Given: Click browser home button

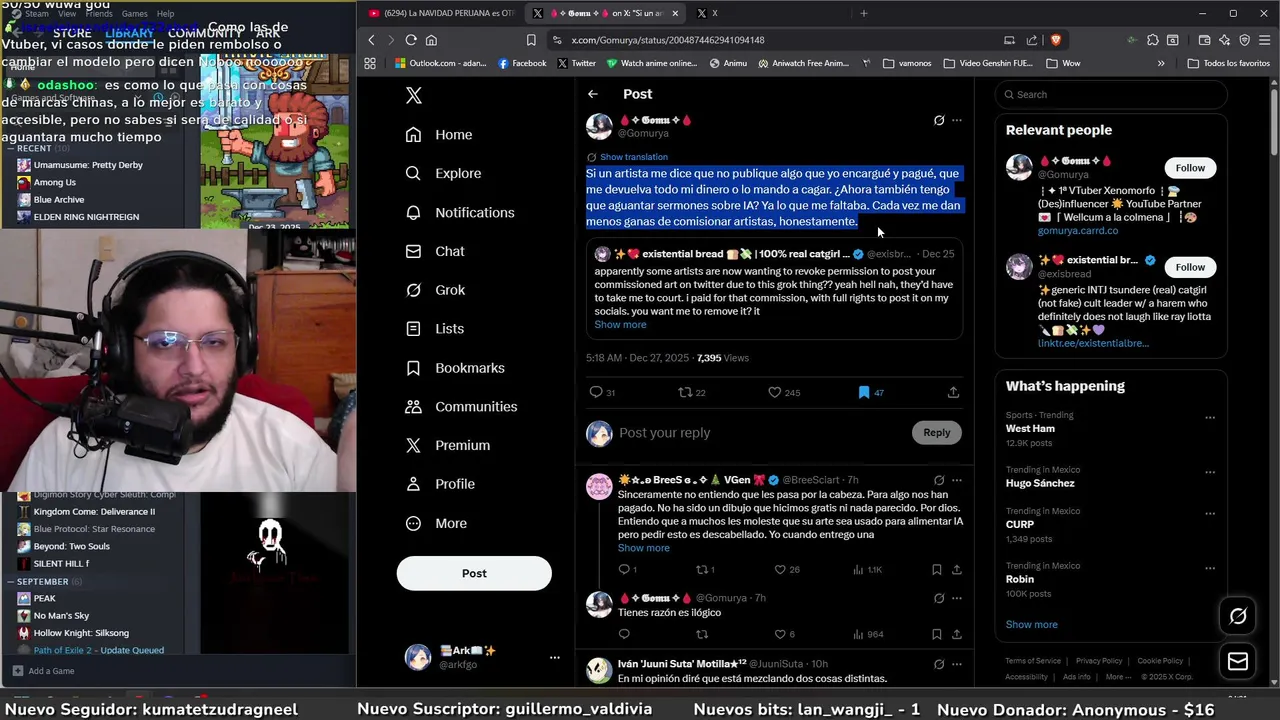Looking at the screenshot, I should (432, 40).
